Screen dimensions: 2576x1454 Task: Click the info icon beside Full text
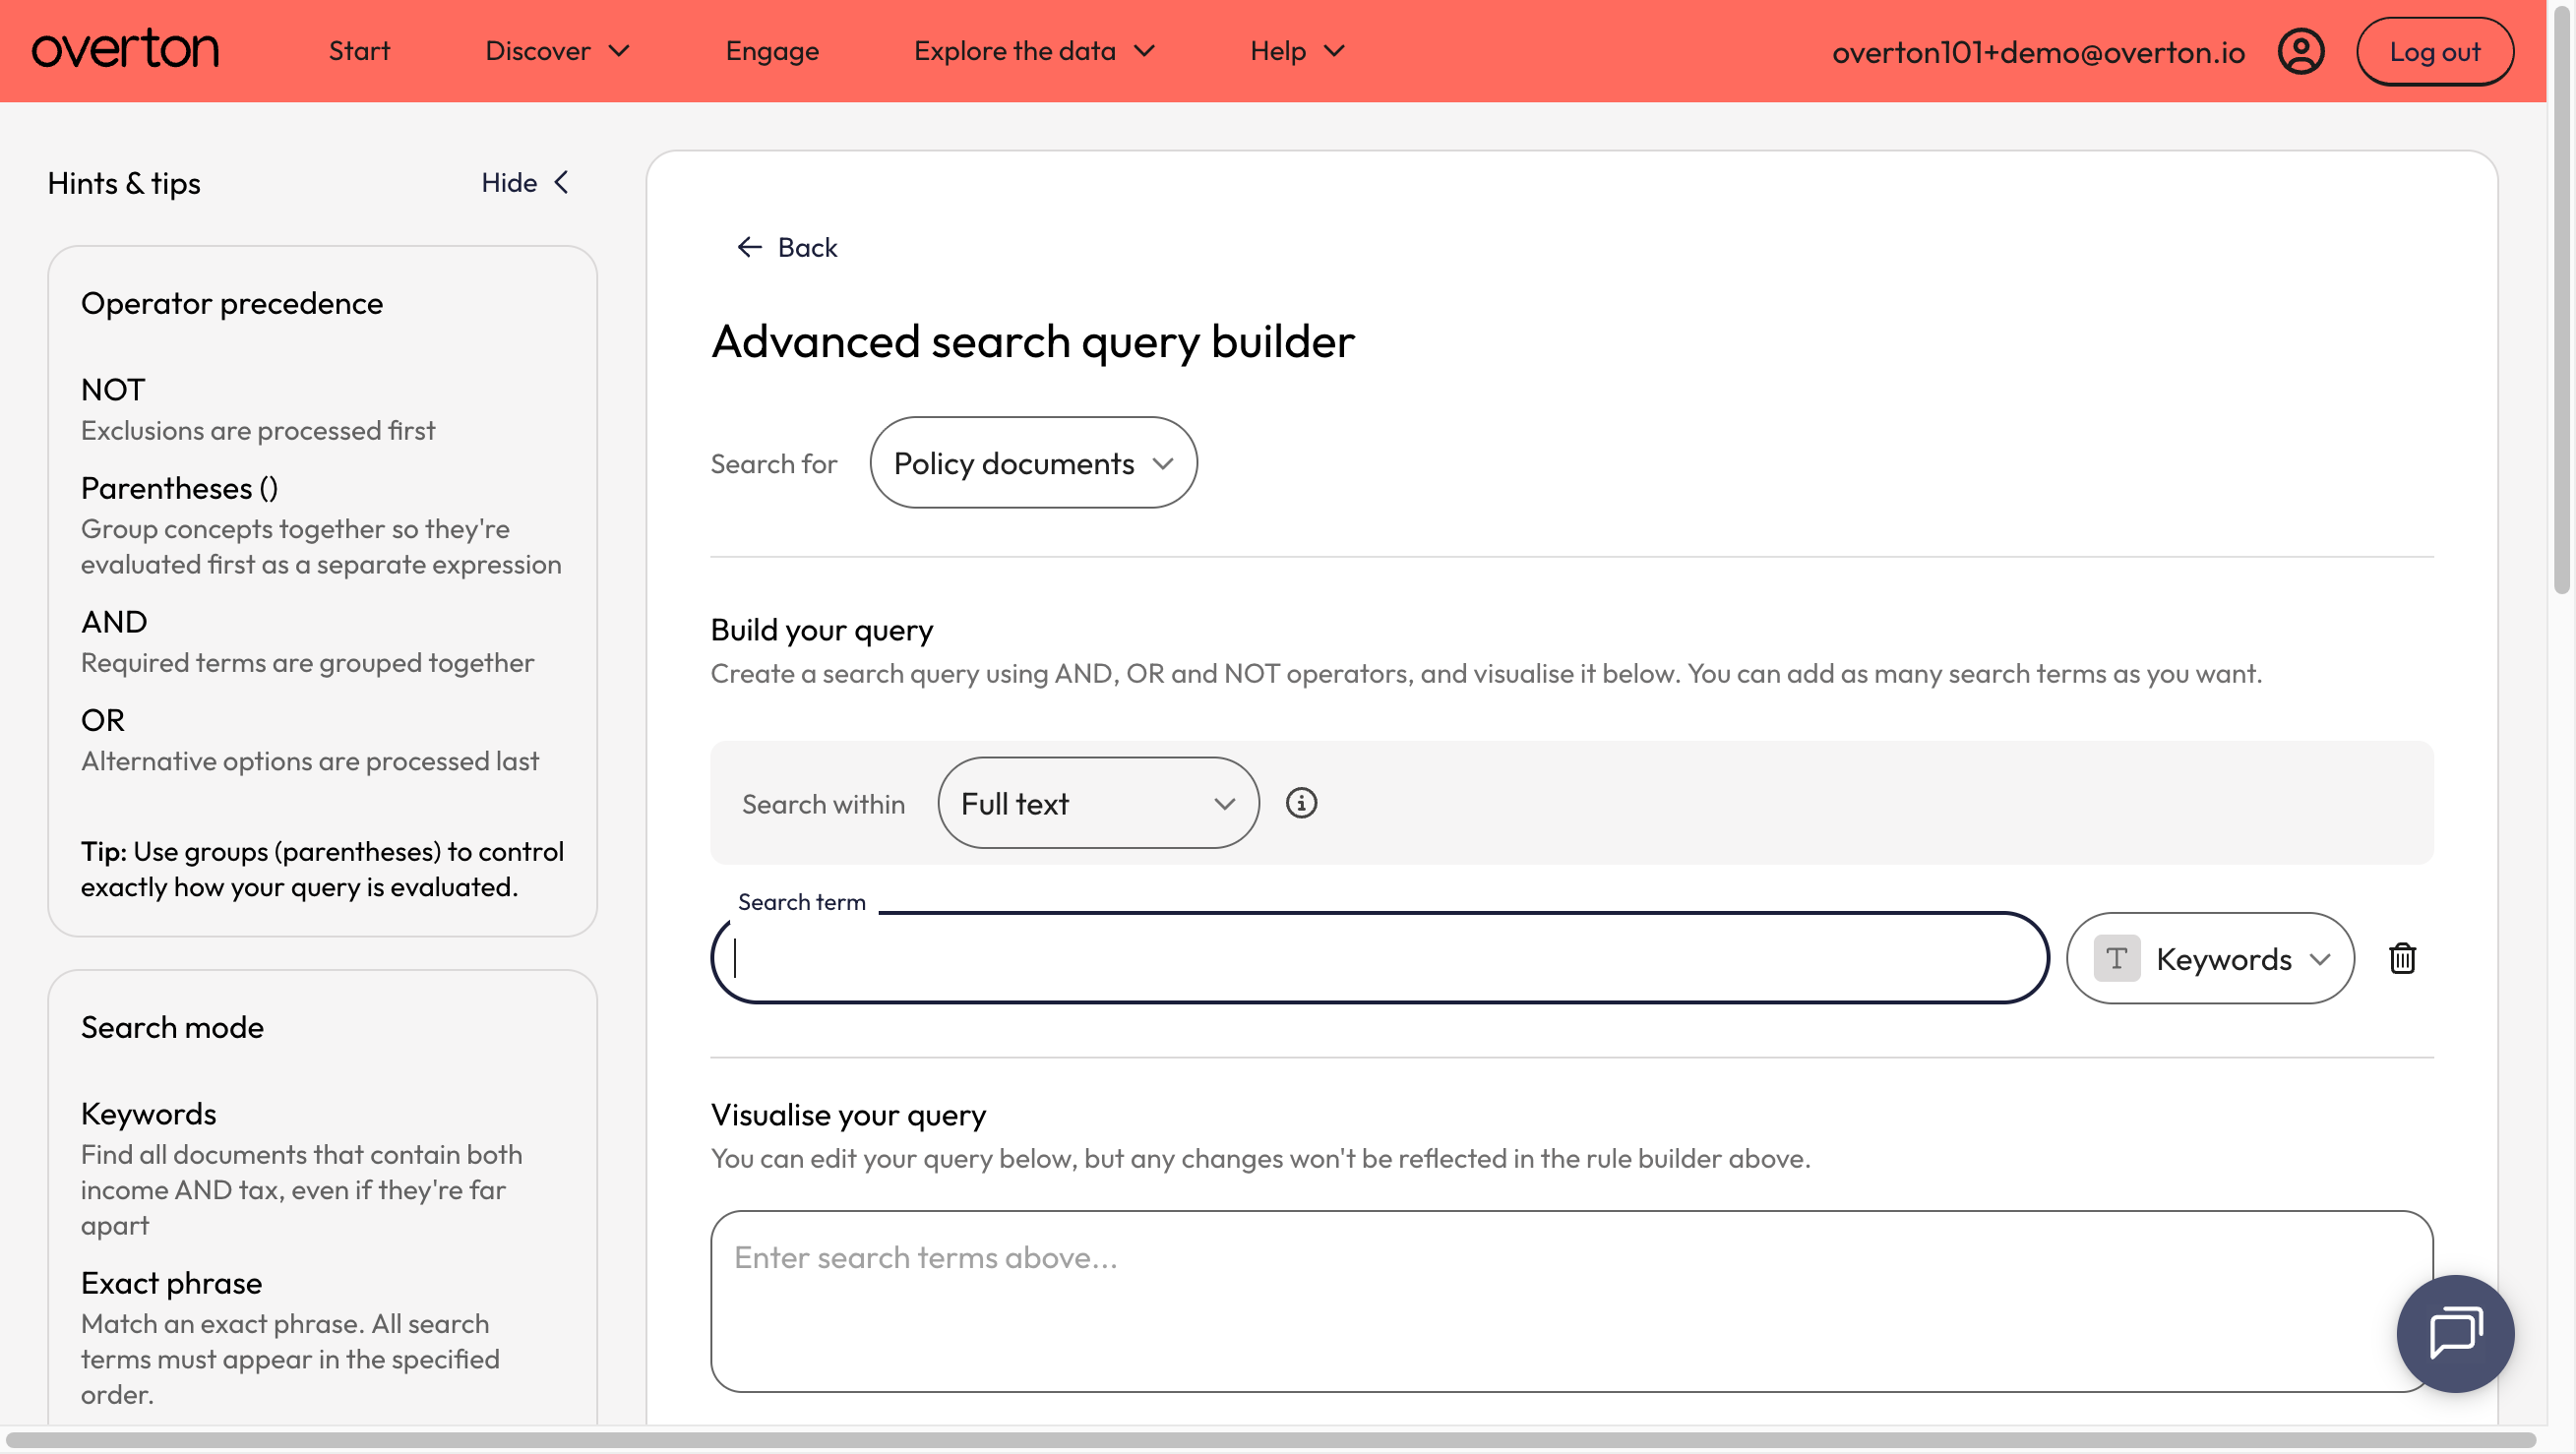[x=1301, y=803]
